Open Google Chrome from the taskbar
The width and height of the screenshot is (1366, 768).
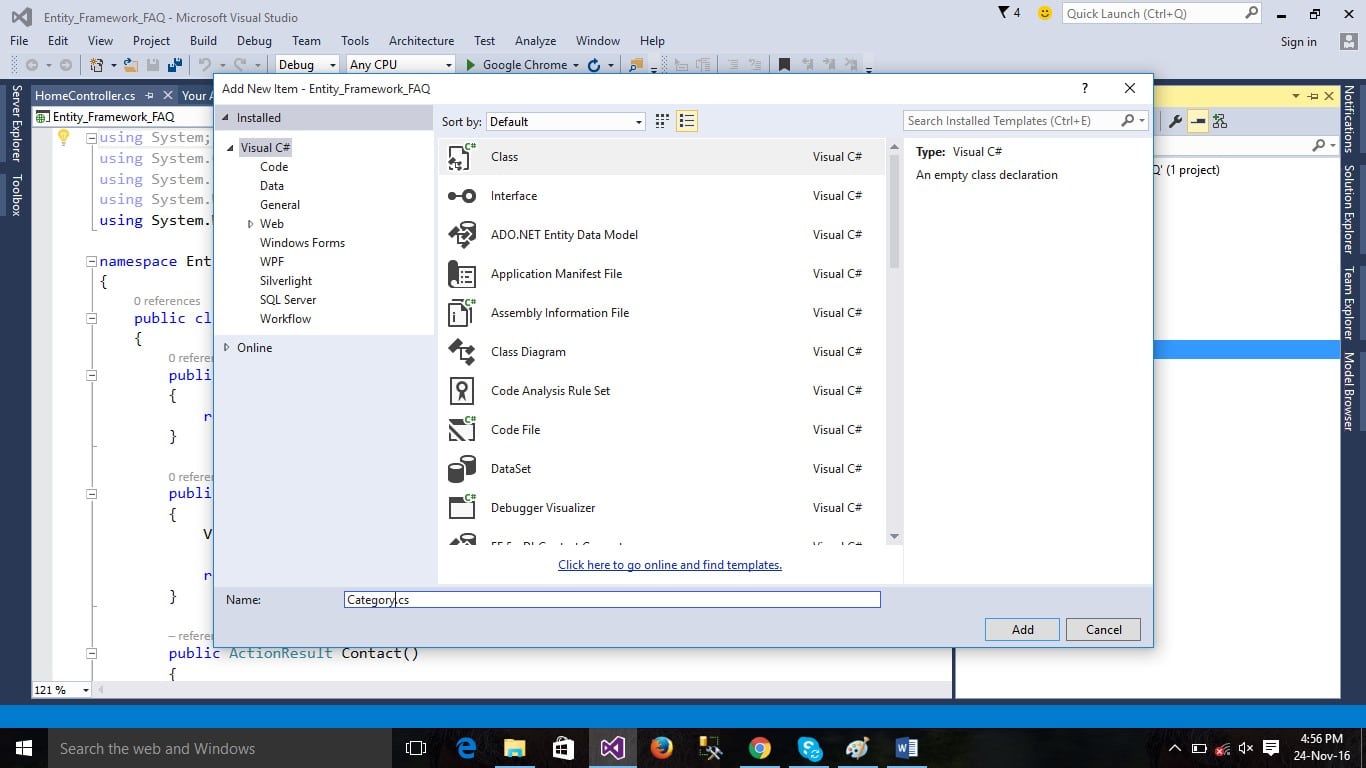coord(760,748)
